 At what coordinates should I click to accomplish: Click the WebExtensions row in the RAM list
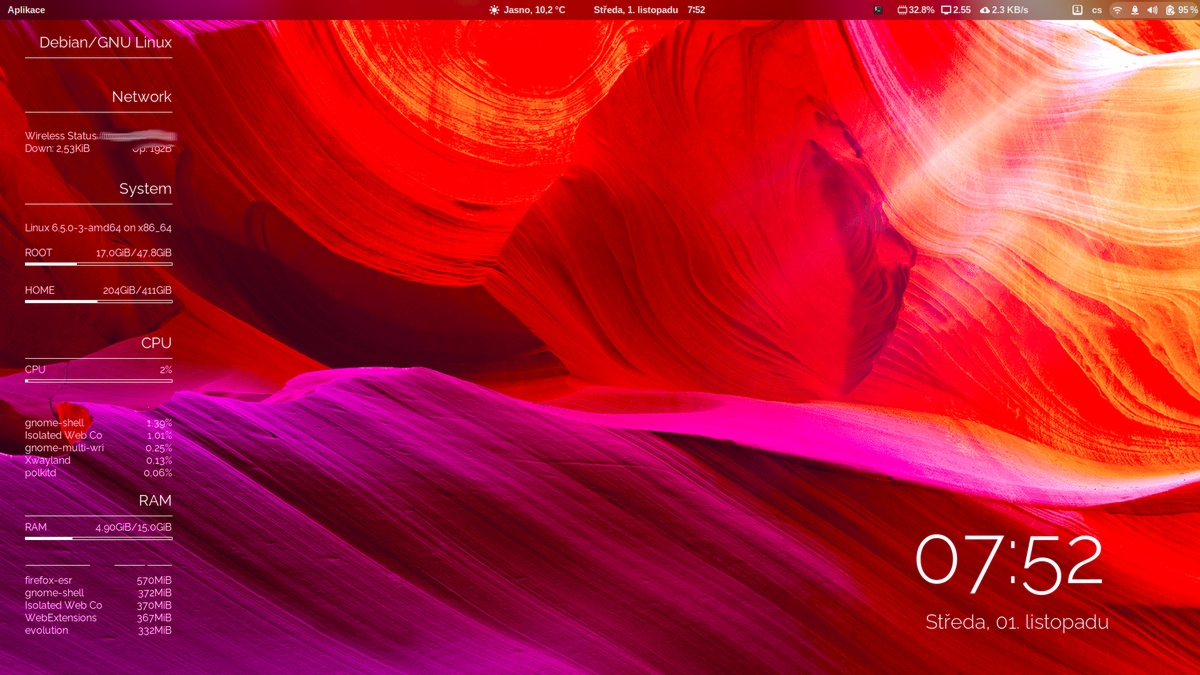pos(98,618)
